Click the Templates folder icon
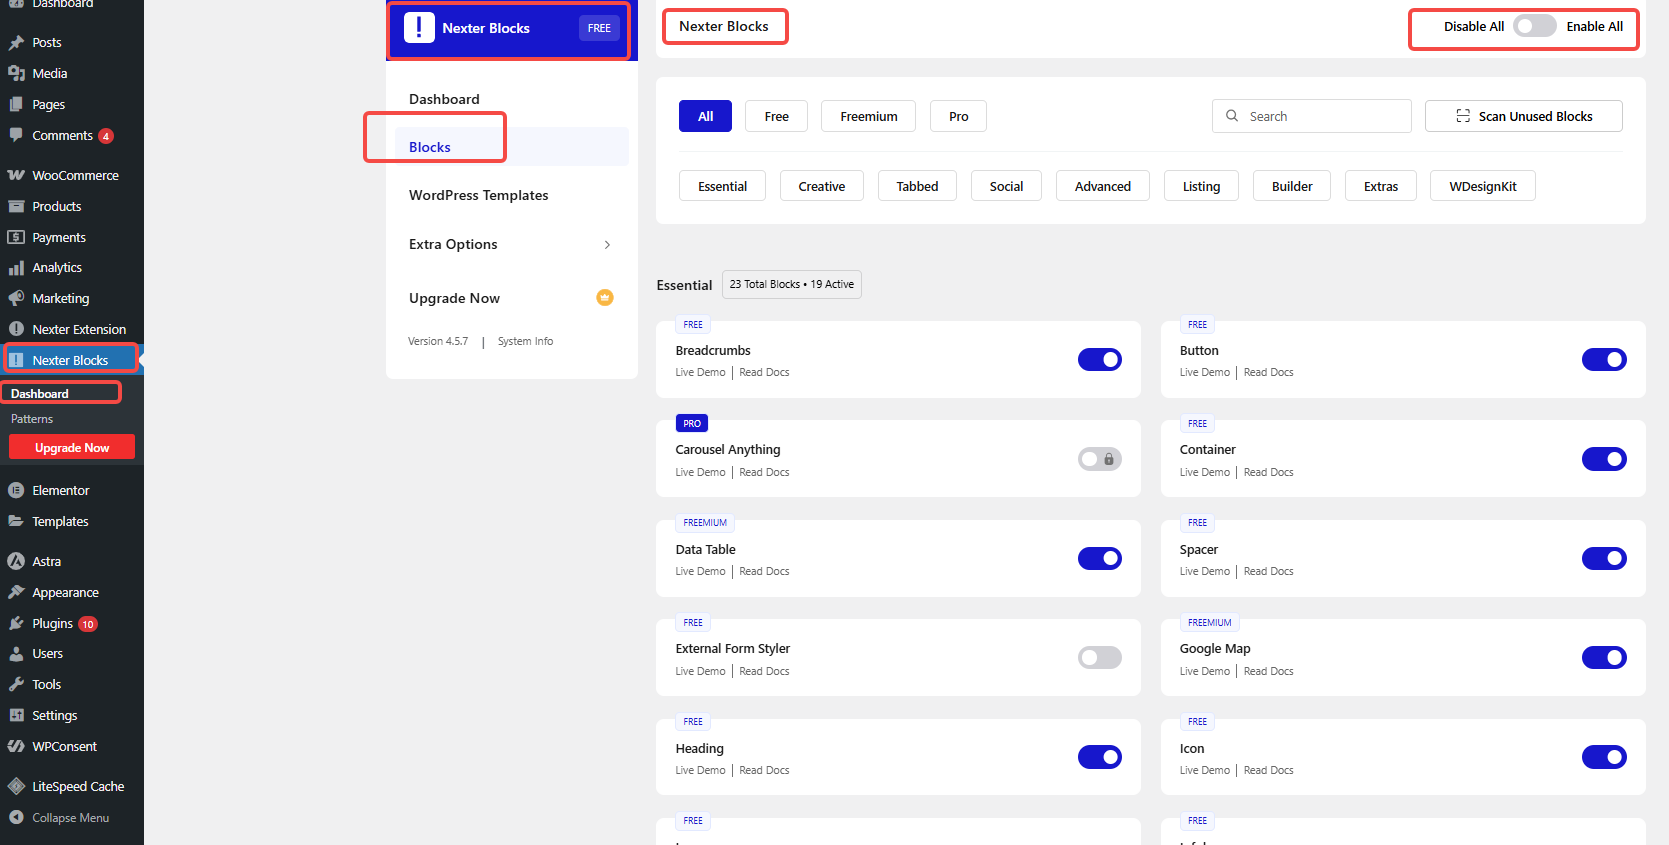The height and width of the screenshot is (845, 1669). (16, 521)
